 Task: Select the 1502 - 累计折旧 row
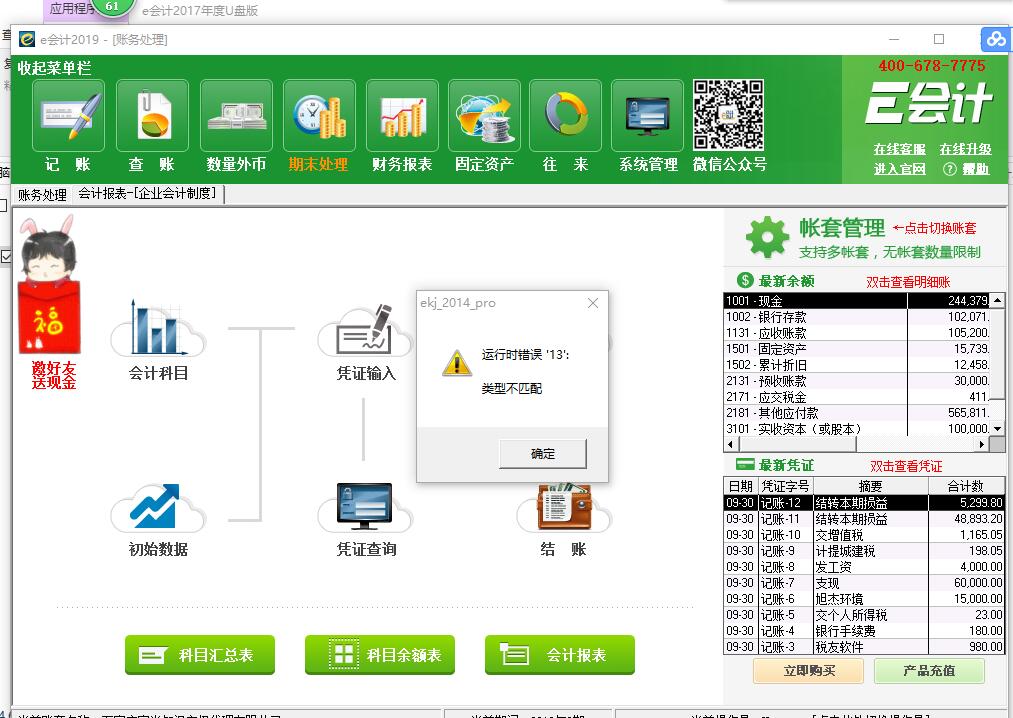pyautogui.click(x=857, y=364)
